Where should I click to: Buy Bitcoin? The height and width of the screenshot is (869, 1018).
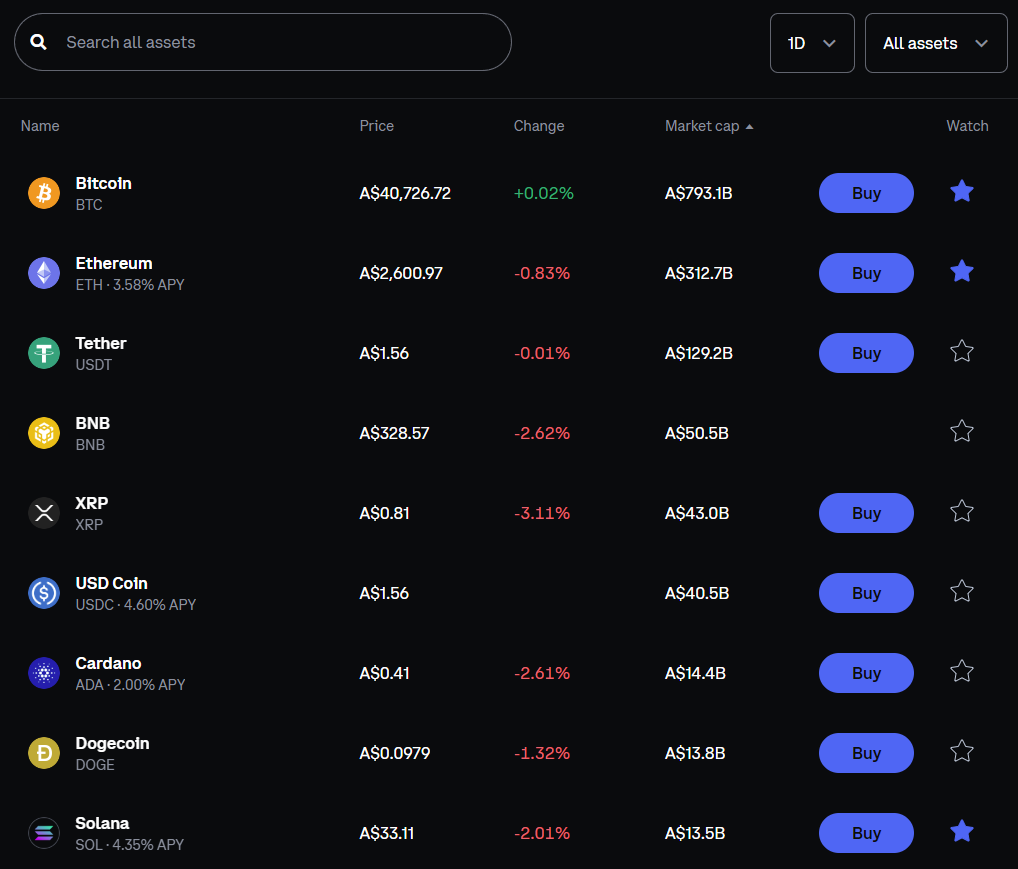(x=866, y=193)
